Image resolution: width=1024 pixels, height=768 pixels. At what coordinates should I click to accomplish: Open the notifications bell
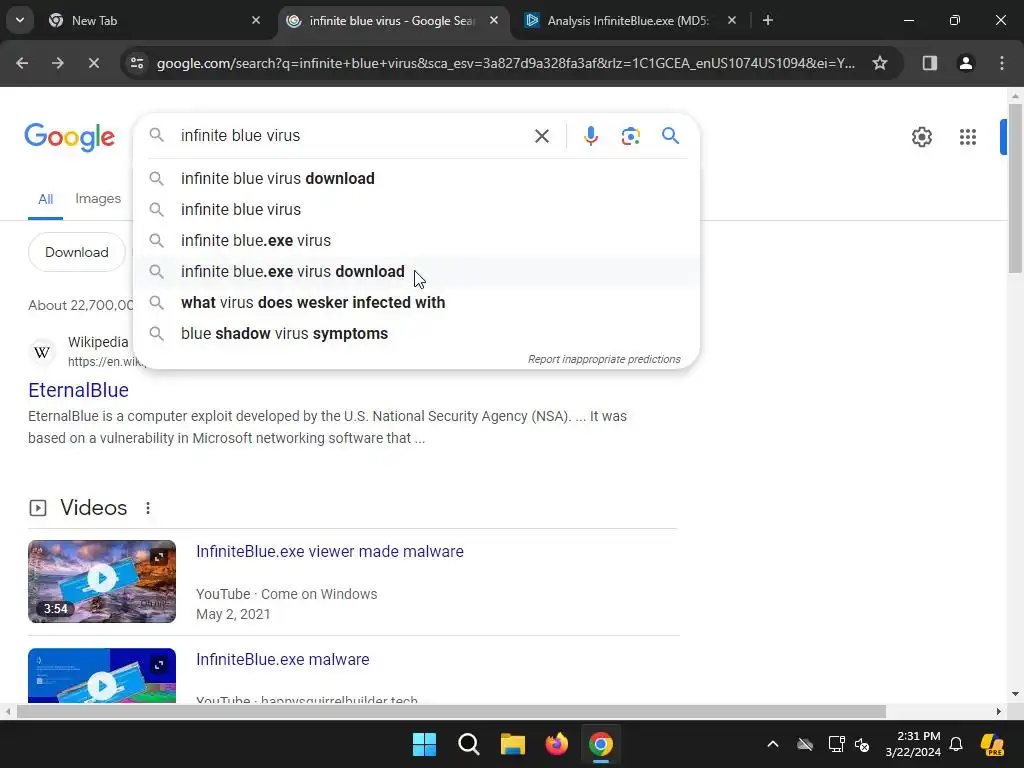(x=956, y=744)
